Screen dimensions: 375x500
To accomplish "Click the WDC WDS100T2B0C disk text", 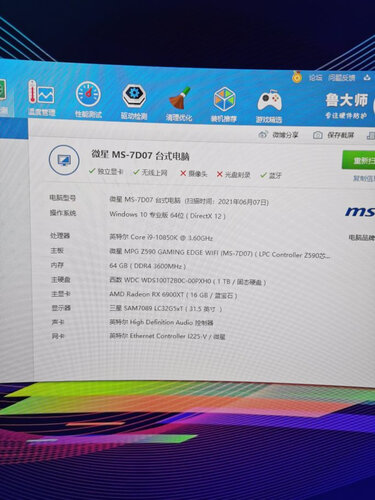I will [x=187, y=281].
